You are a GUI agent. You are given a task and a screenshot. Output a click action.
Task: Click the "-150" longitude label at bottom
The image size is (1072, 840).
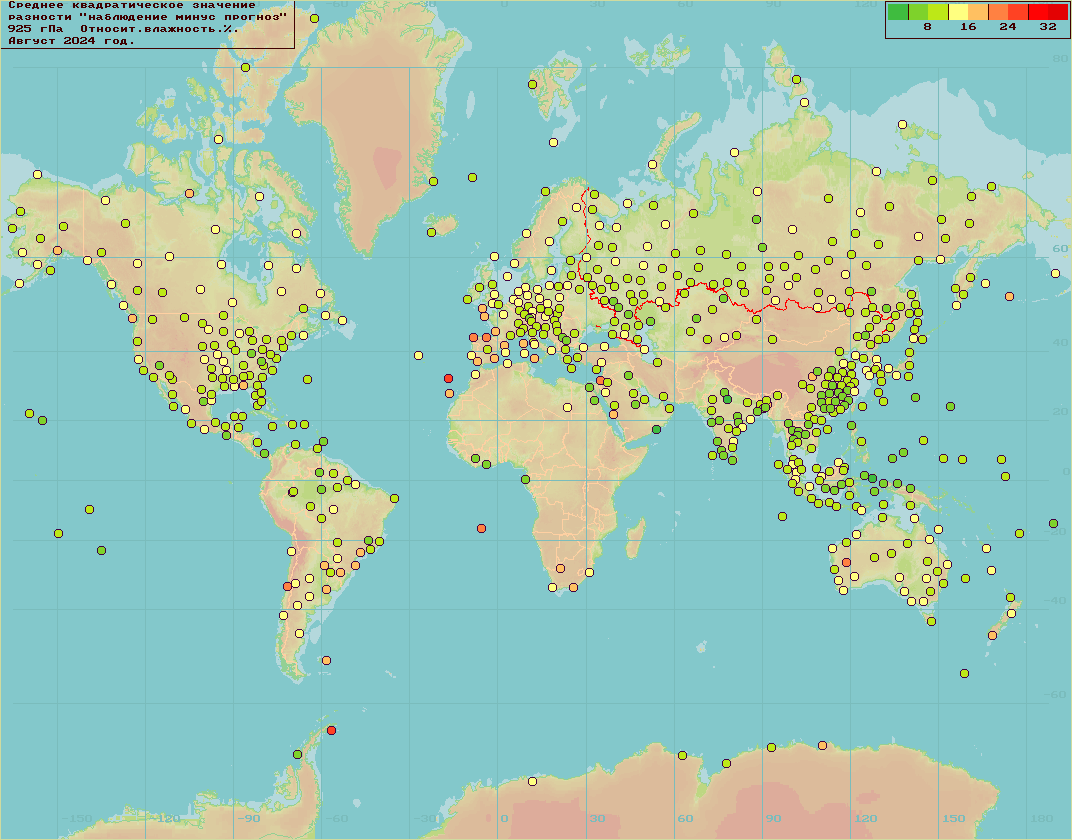(x=77, y=818)
